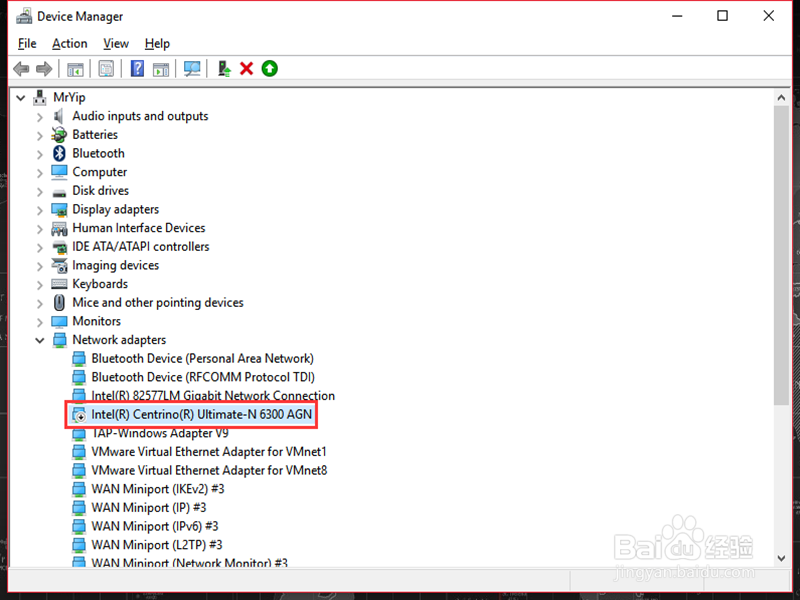This screenshot has height=600, width=800.
Task: Click the Imaging devices label
Action: (115, 265)
